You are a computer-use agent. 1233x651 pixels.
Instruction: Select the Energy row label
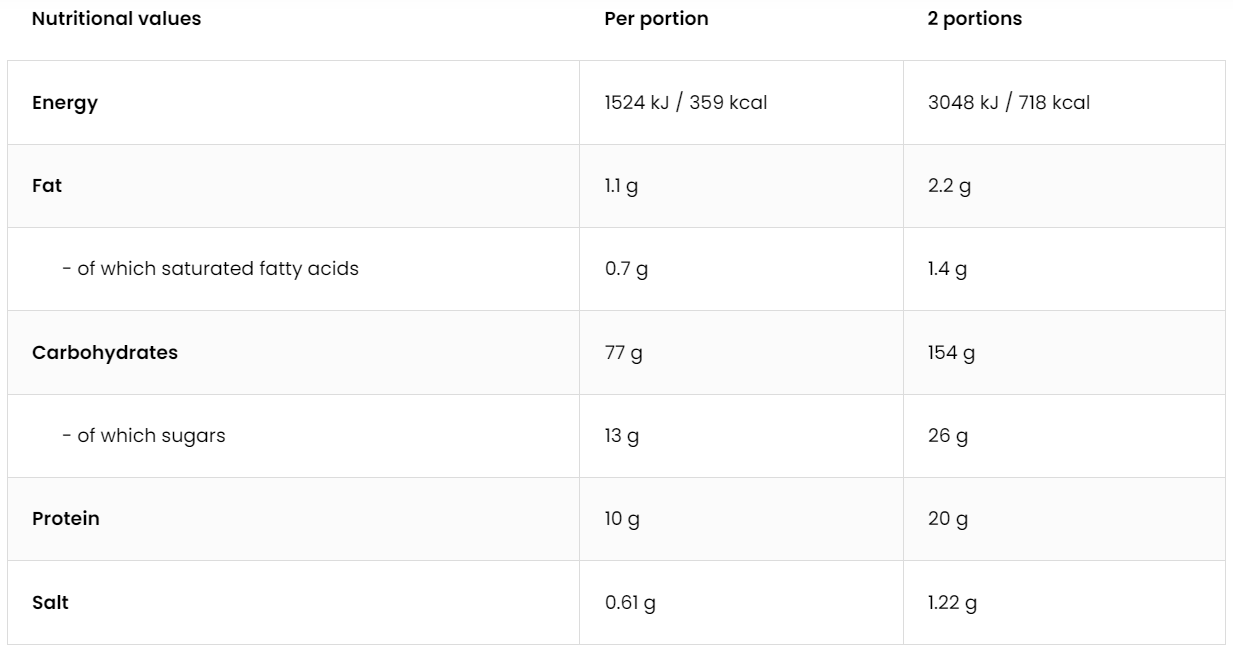point(65,102)
